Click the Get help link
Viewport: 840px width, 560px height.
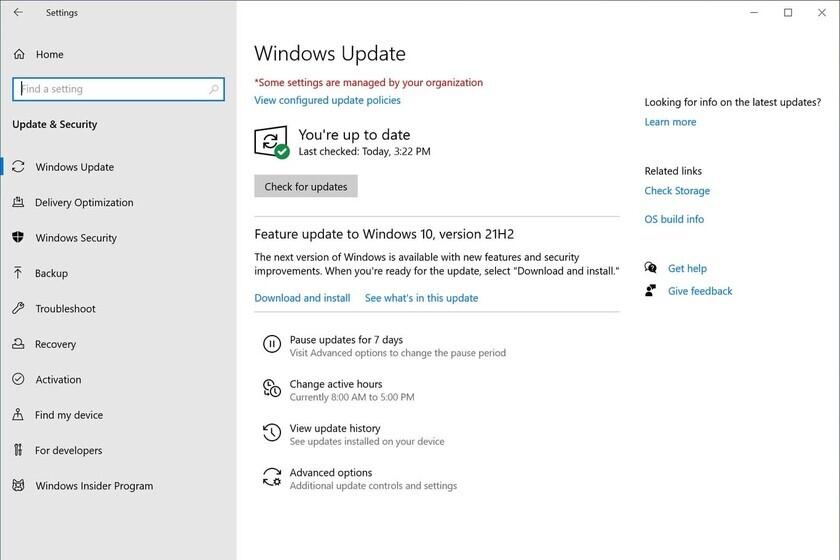pyautogui.click(x=687, y=268)
